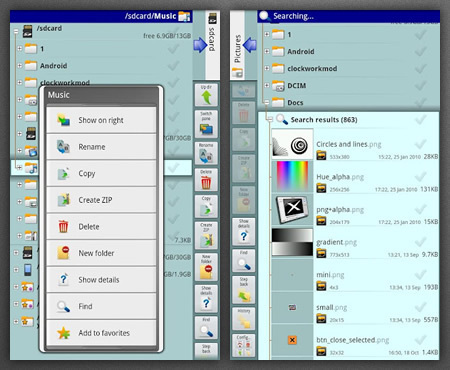The width and height of the screenshot is (450, 370).
Task: Expand the DCIM folder tree node
Action: (x=267, y=85)
